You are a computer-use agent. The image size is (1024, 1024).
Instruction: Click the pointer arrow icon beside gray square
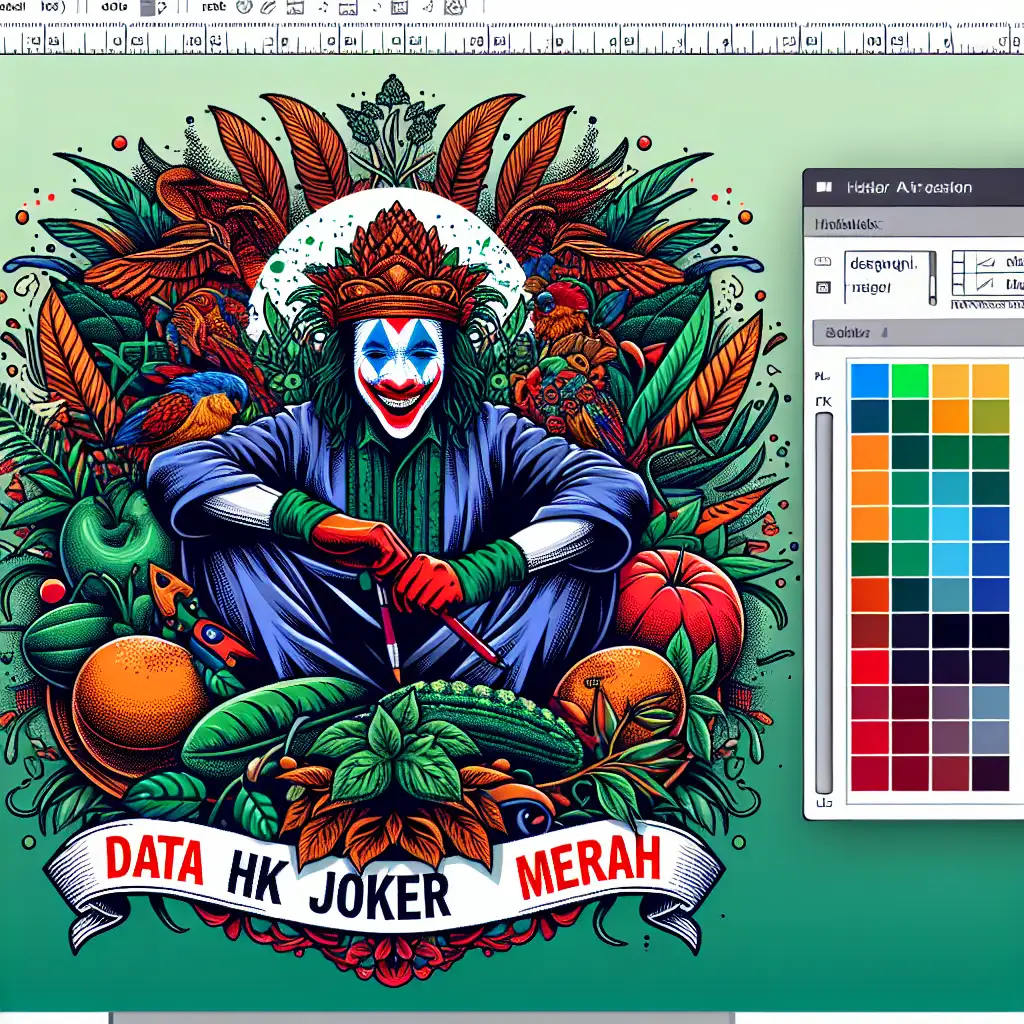161,8
